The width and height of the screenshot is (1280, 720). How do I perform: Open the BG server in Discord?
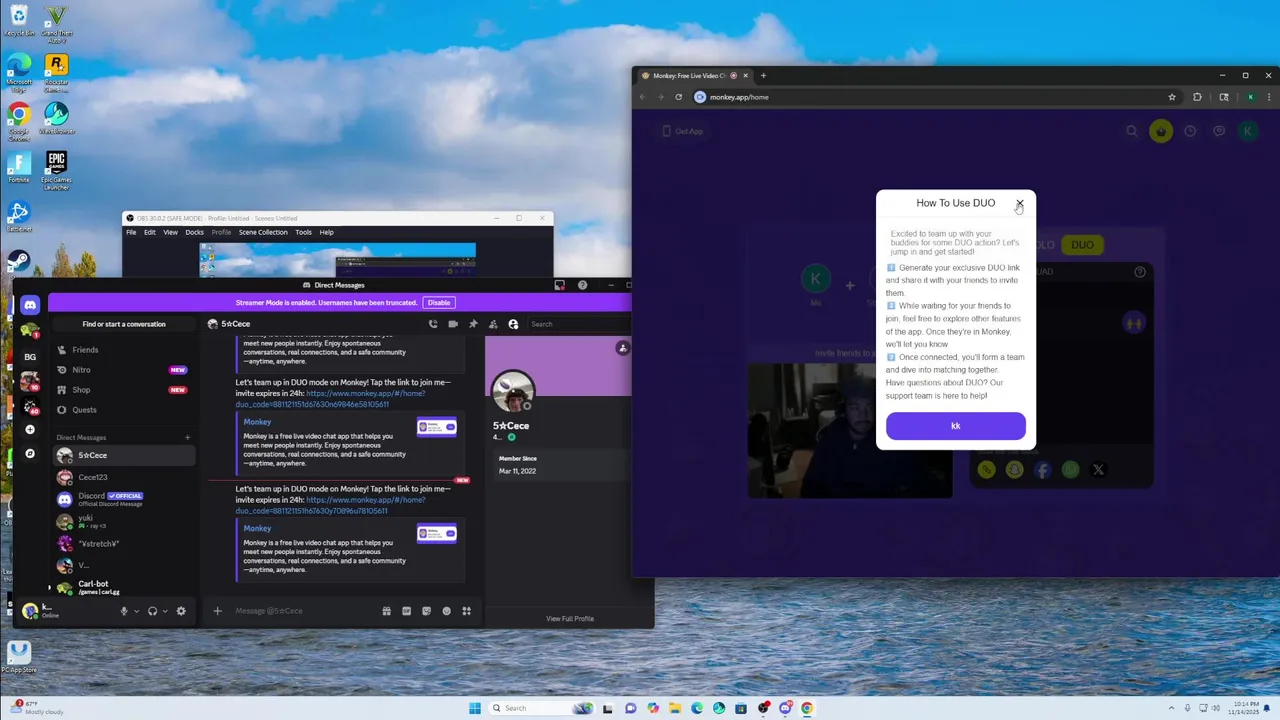[x=30, y=356]
